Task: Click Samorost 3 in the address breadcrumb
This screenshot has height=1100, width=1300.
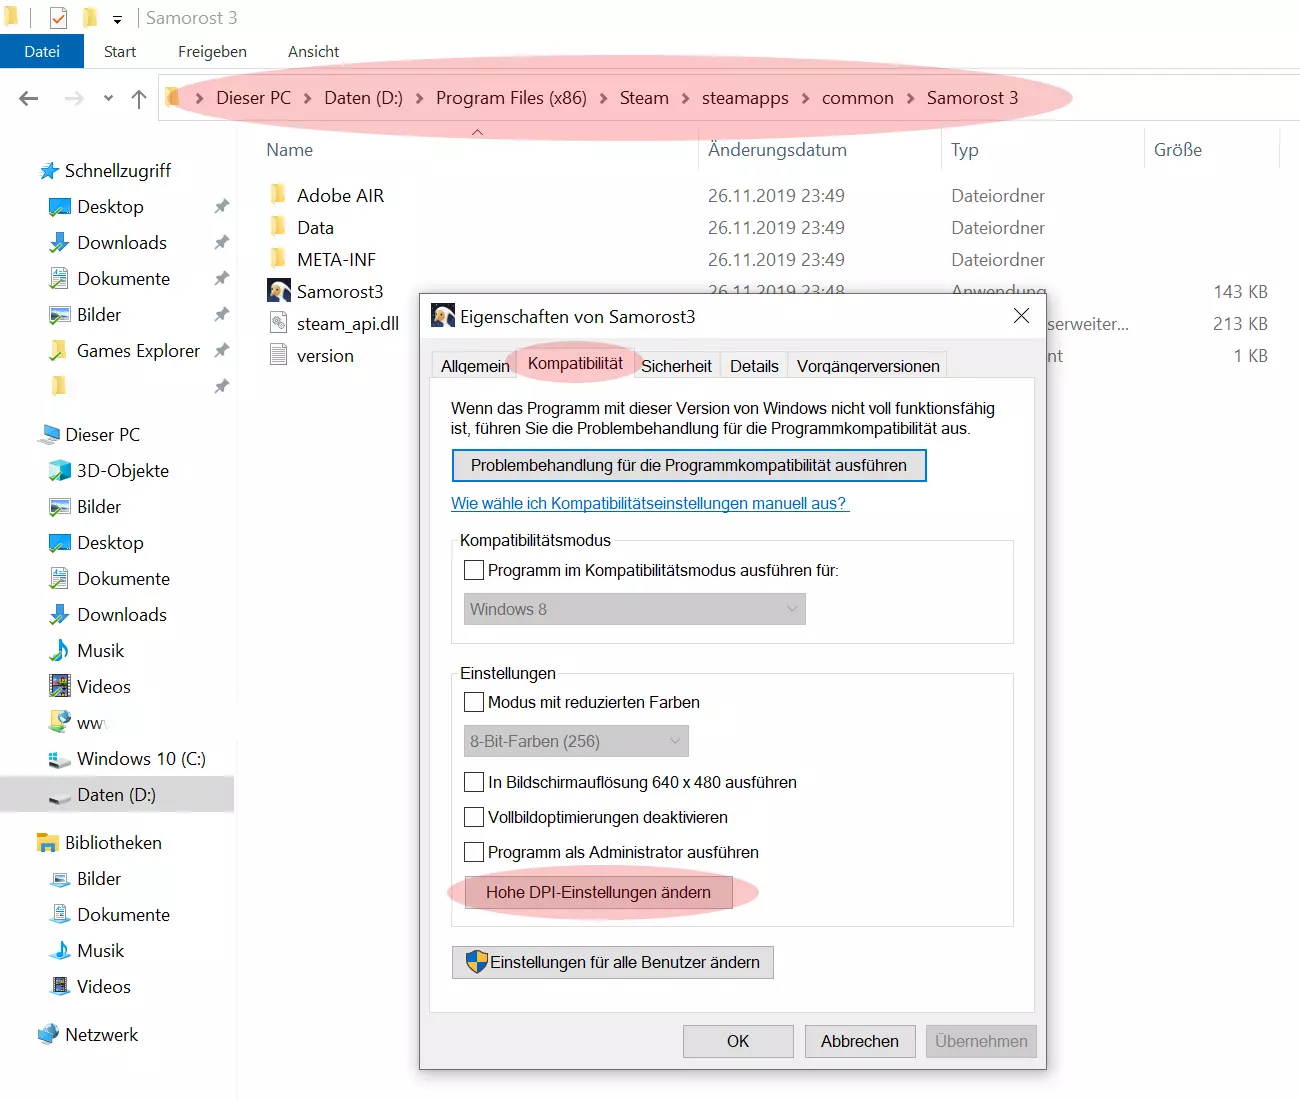Action: point(972,98)
